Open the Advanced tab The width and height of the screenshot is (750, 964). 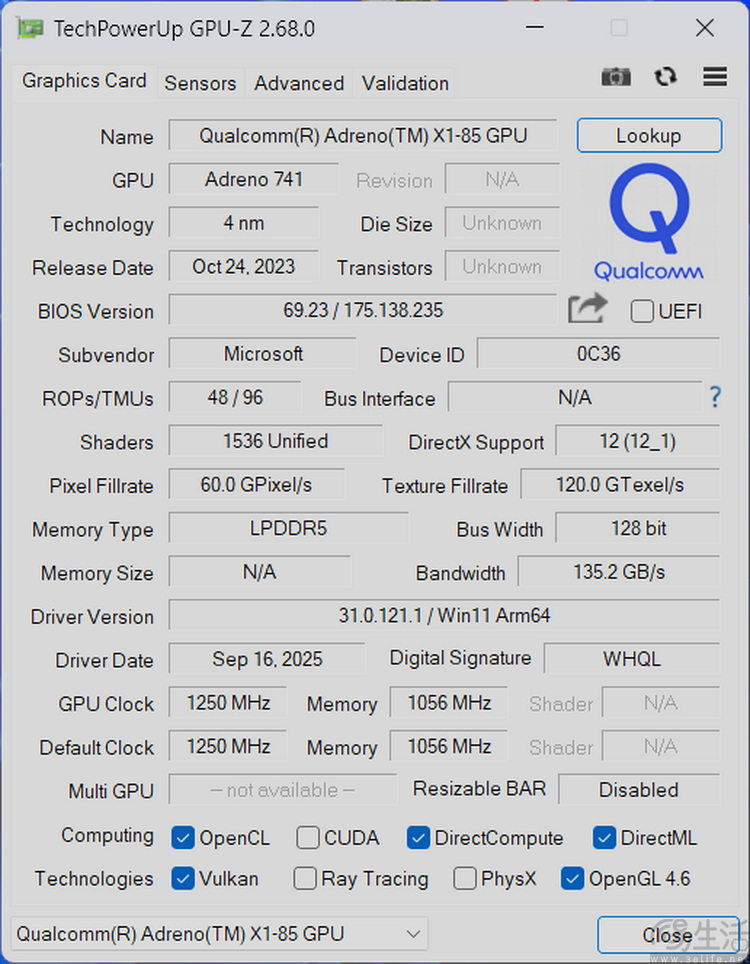pos(299,83)
